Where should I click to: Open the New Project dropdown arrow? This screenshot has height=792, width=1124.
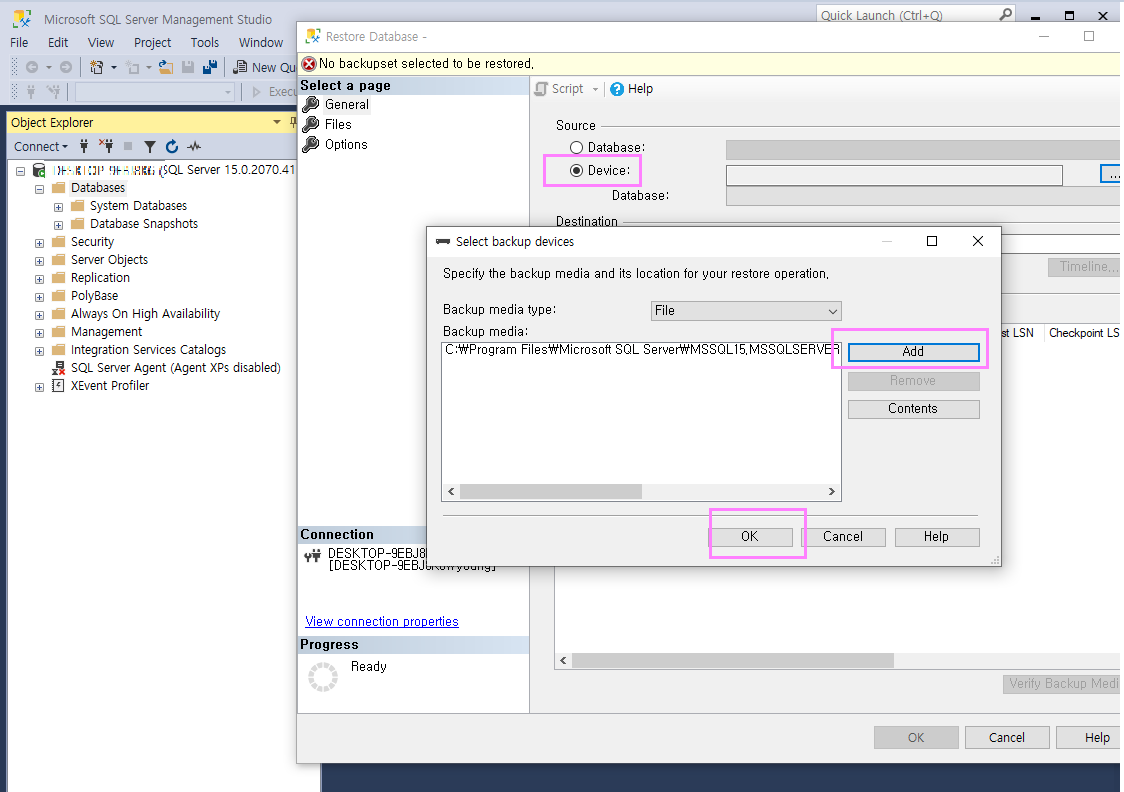pyautogui.click(x=114, y=67)
